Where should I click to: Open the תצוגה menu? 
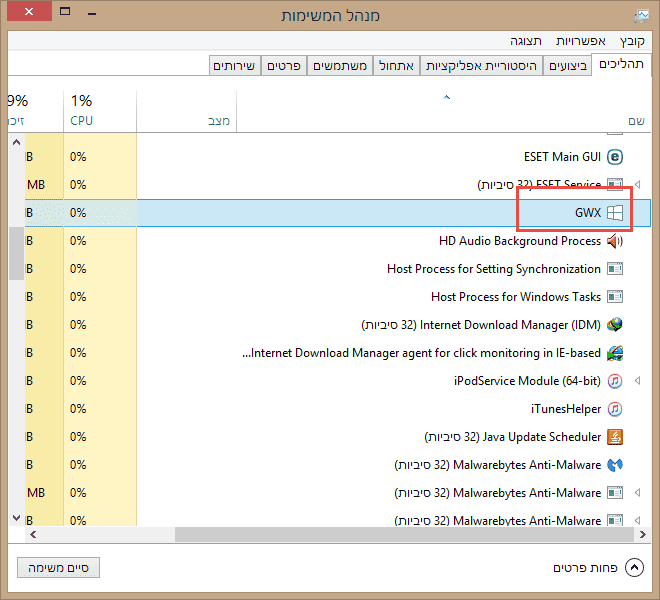click(x=525, y=41)
